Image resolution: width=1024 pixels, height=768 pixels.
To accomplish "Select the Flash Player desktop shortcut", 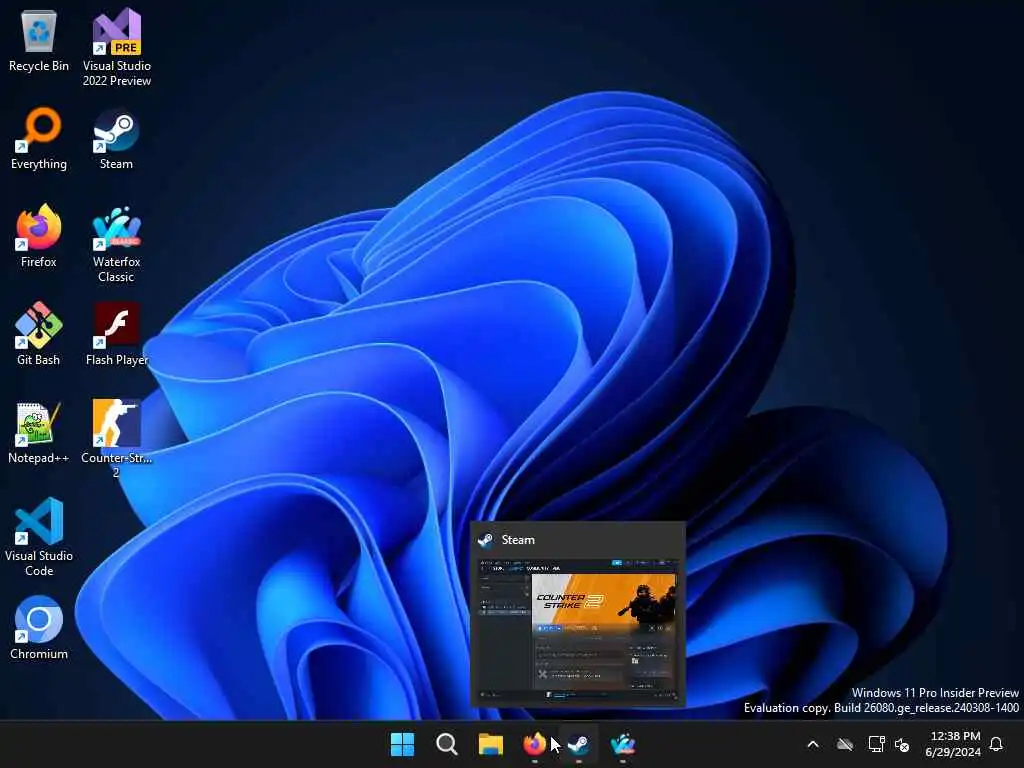I will coord(117,334).
